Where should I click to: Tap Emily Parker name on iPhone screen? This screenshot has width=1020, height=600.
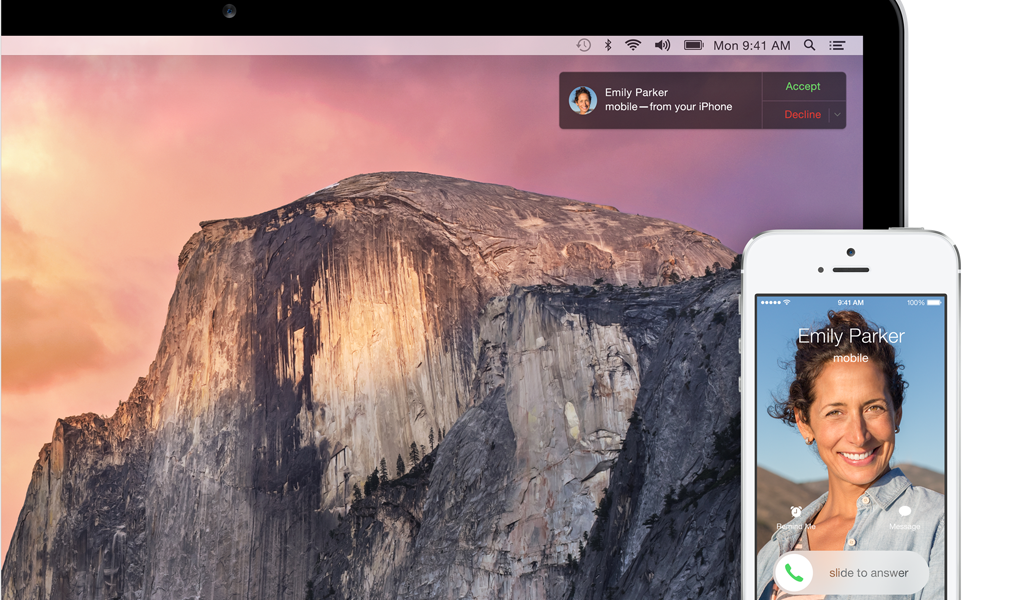pyautogui.click(x=851, y=336)
